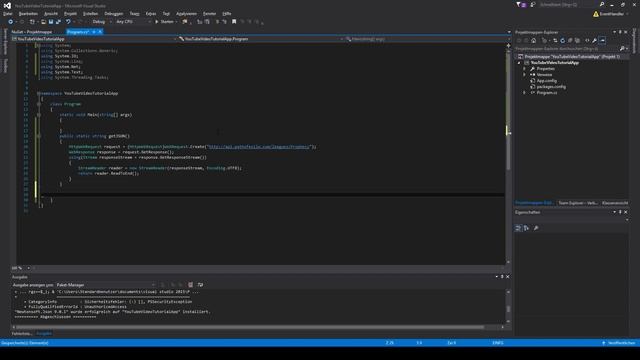Screen dimensions: 640x360
Task: Click the navigate backward toolbar icon
Action: pos(11,22)
